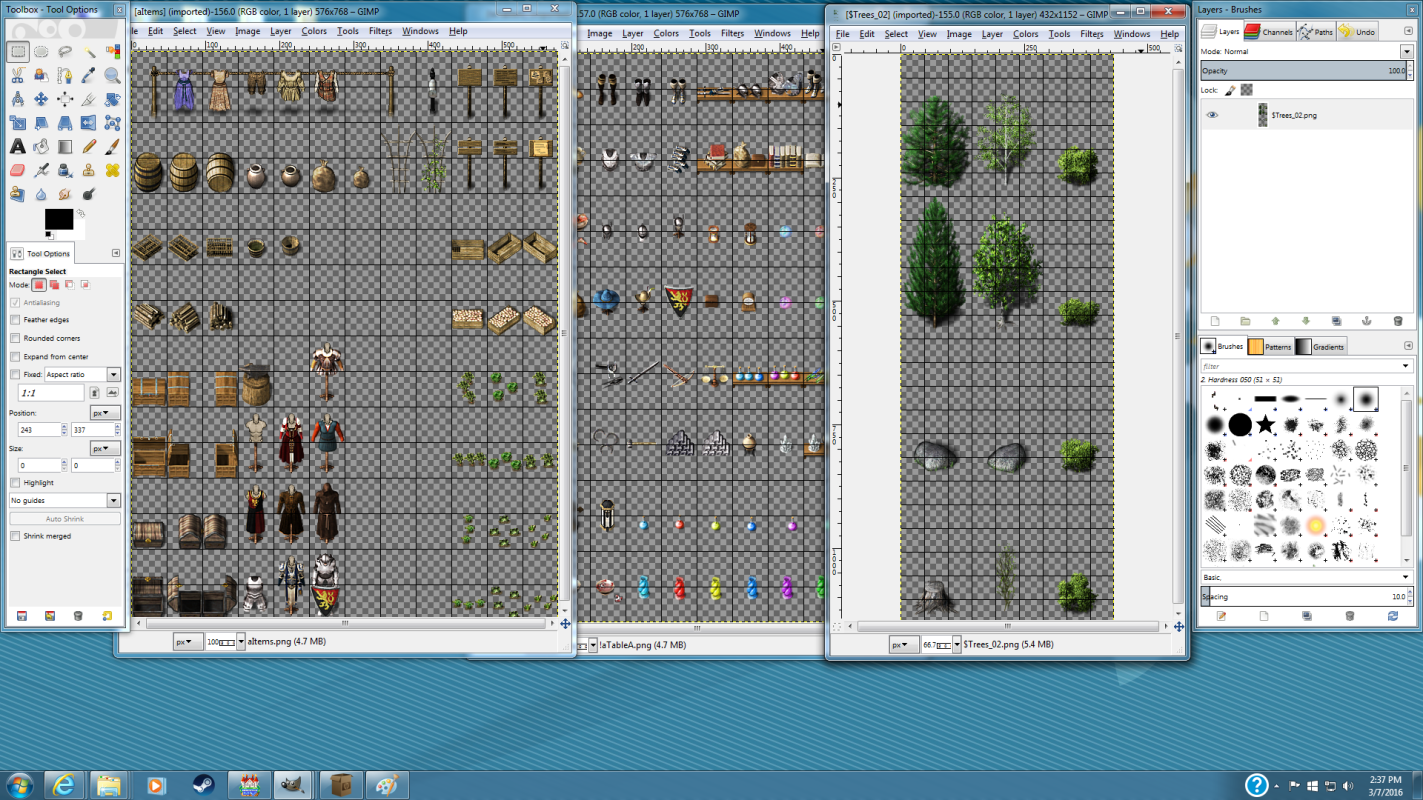Toggle visibility eye of $Trees_02.png layer
The width and height of the screenshot is (1423, 800).
pyautogui.click(x=1212, y=115)
